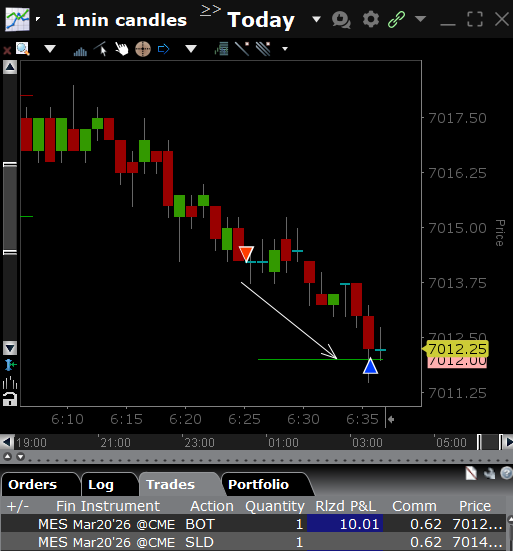Open chart settings gear icon

371,19
